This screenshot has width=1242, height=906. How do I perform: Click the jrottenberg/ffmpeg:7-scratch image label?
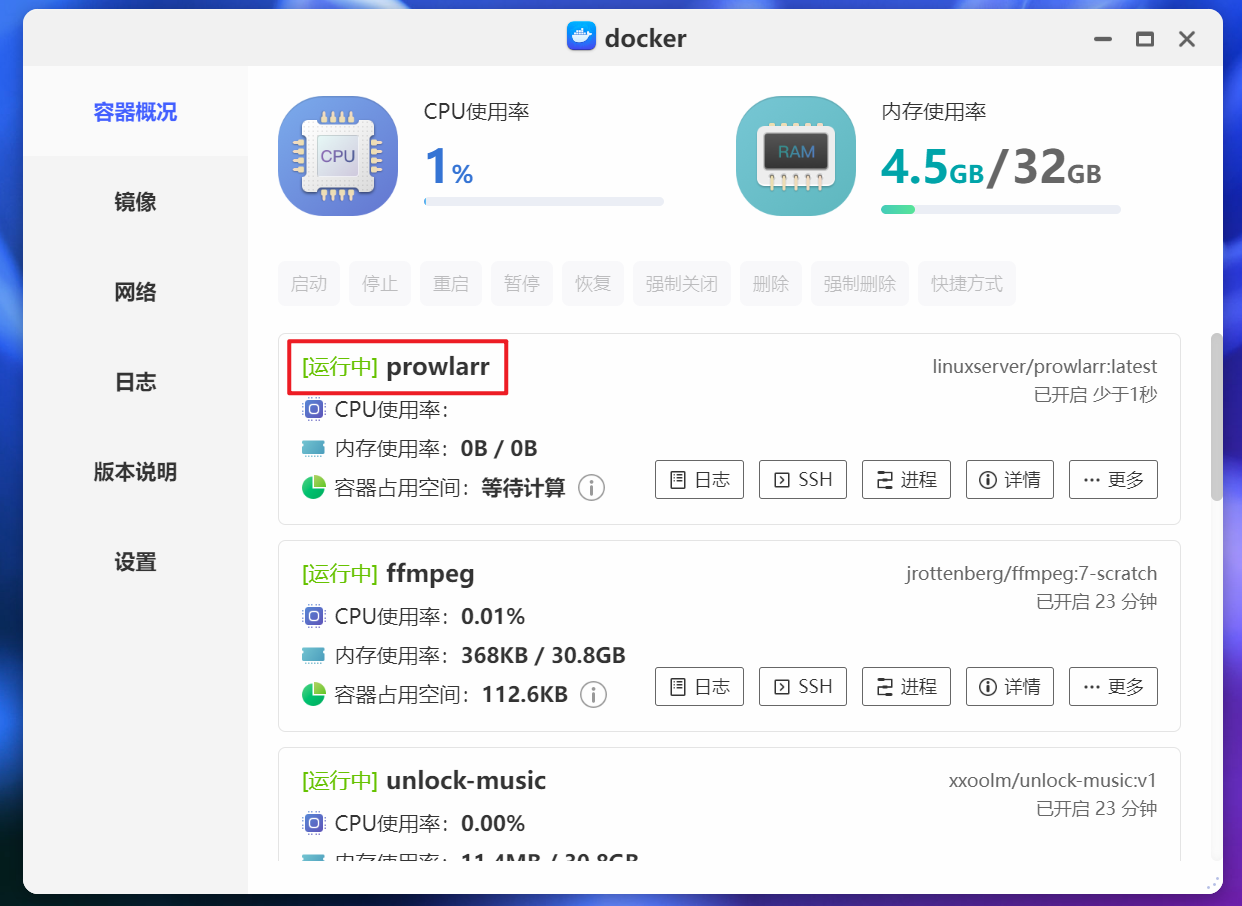pos(1032,574)
